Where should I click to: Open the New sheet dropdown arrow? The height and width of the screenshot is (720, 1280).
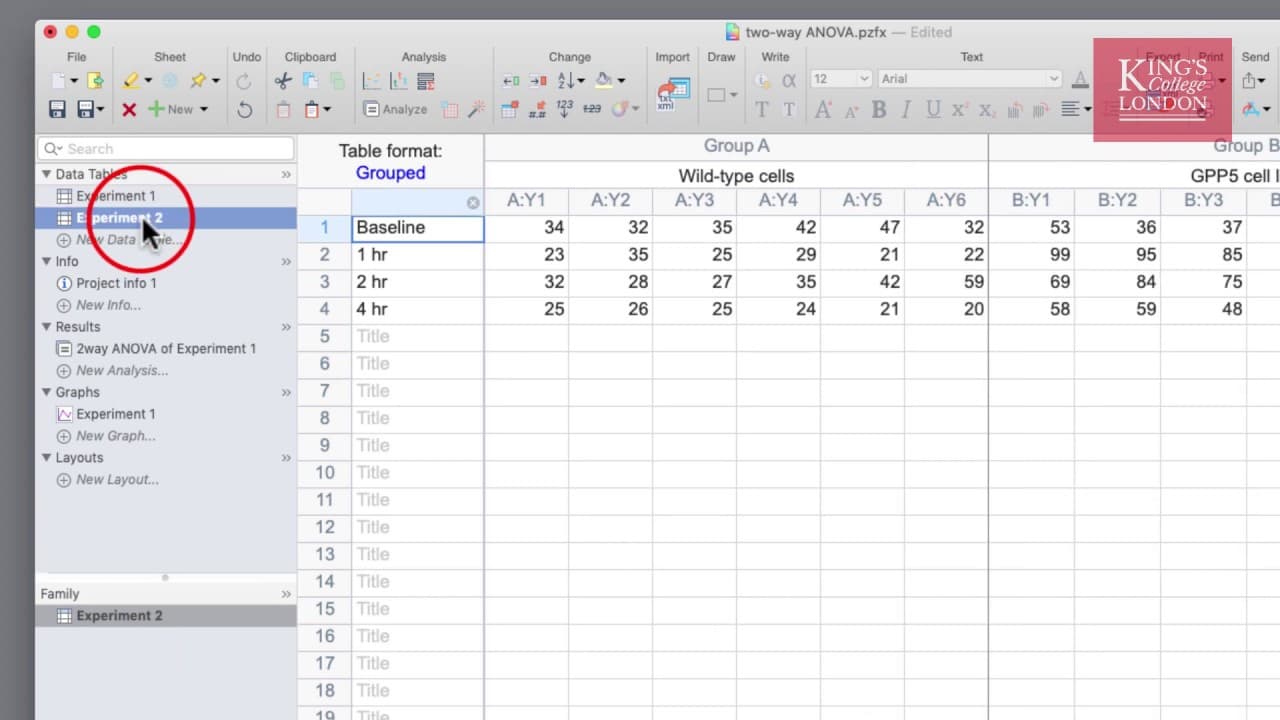[x=204, y=109]
